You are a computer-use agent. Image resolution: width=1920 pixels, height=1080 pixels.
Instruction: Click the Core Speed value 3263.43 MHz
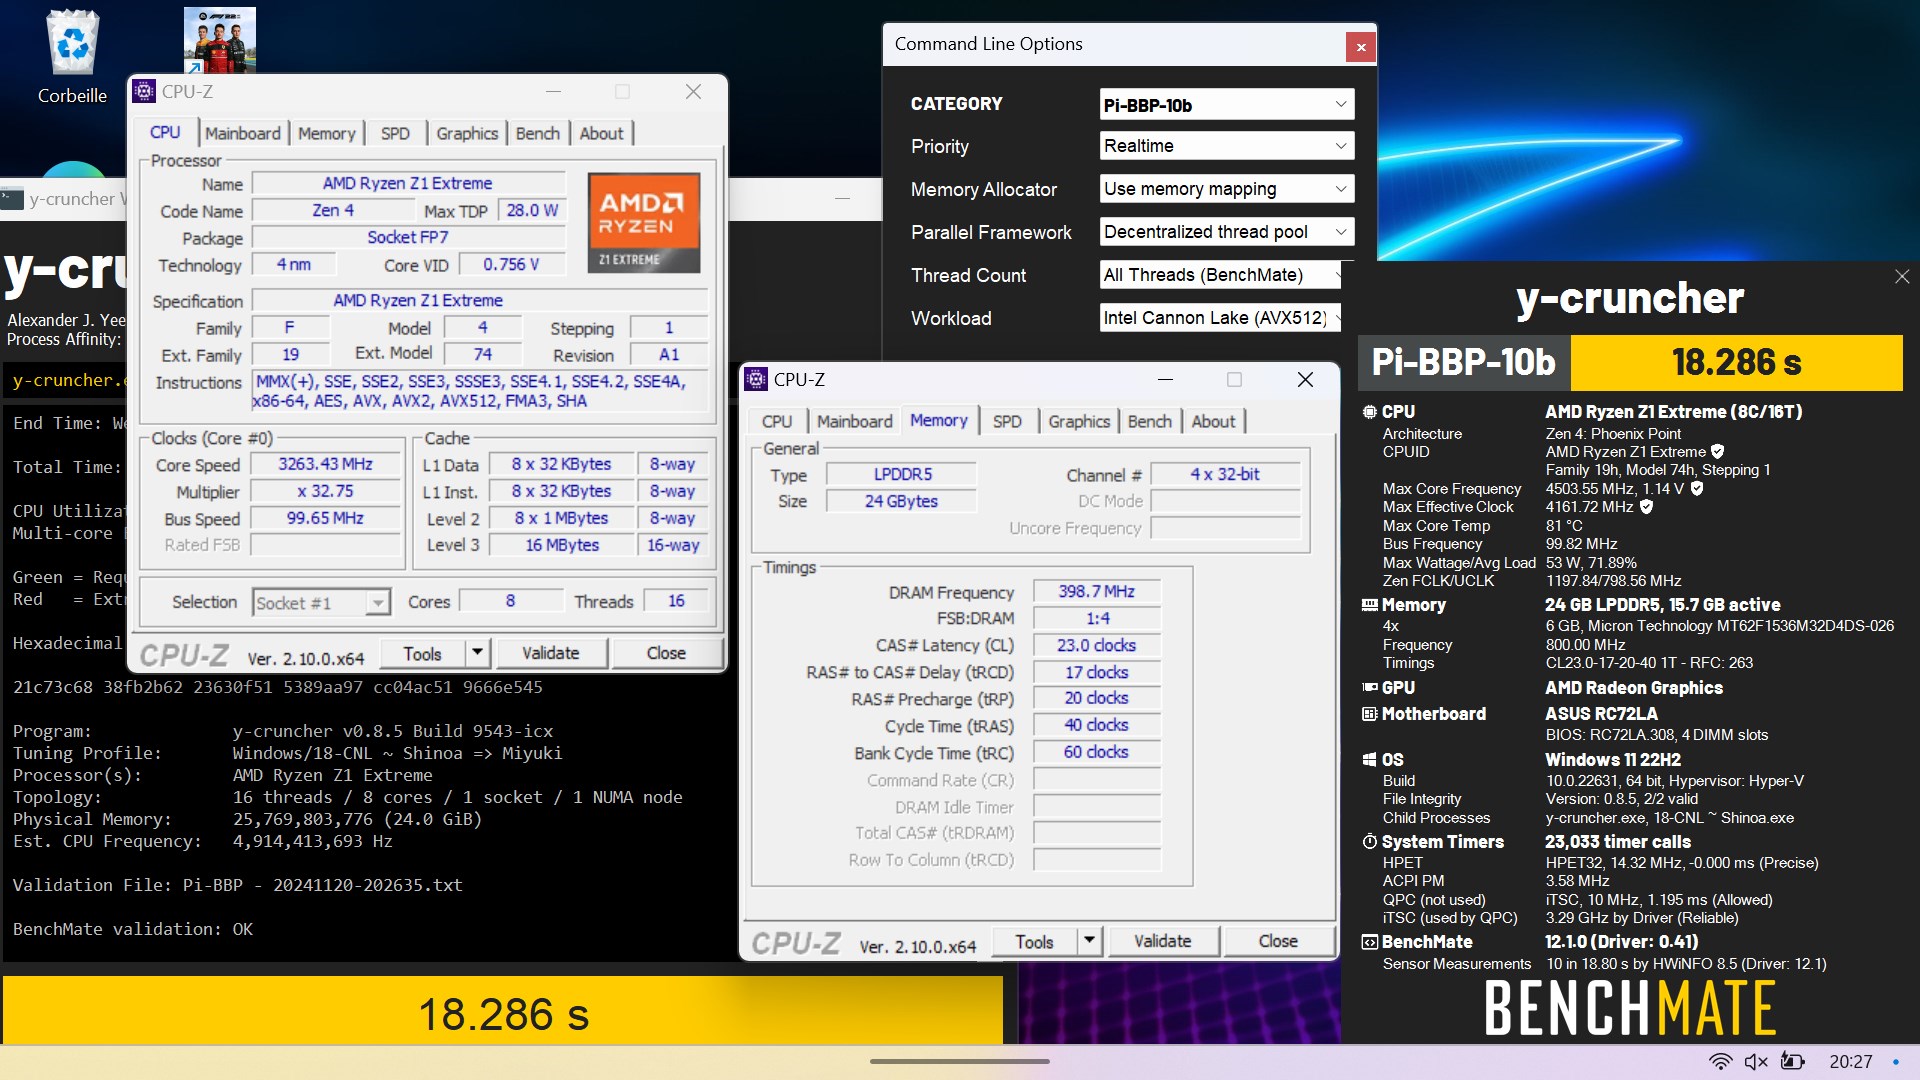[325, 464]
